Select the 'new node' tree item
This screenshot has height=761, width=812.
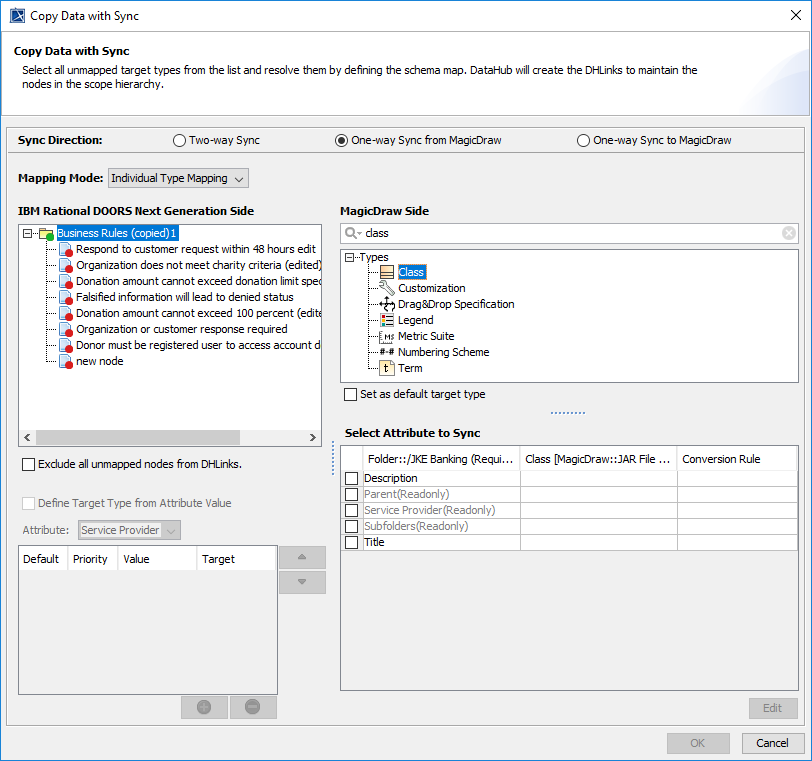click(99, 361)
